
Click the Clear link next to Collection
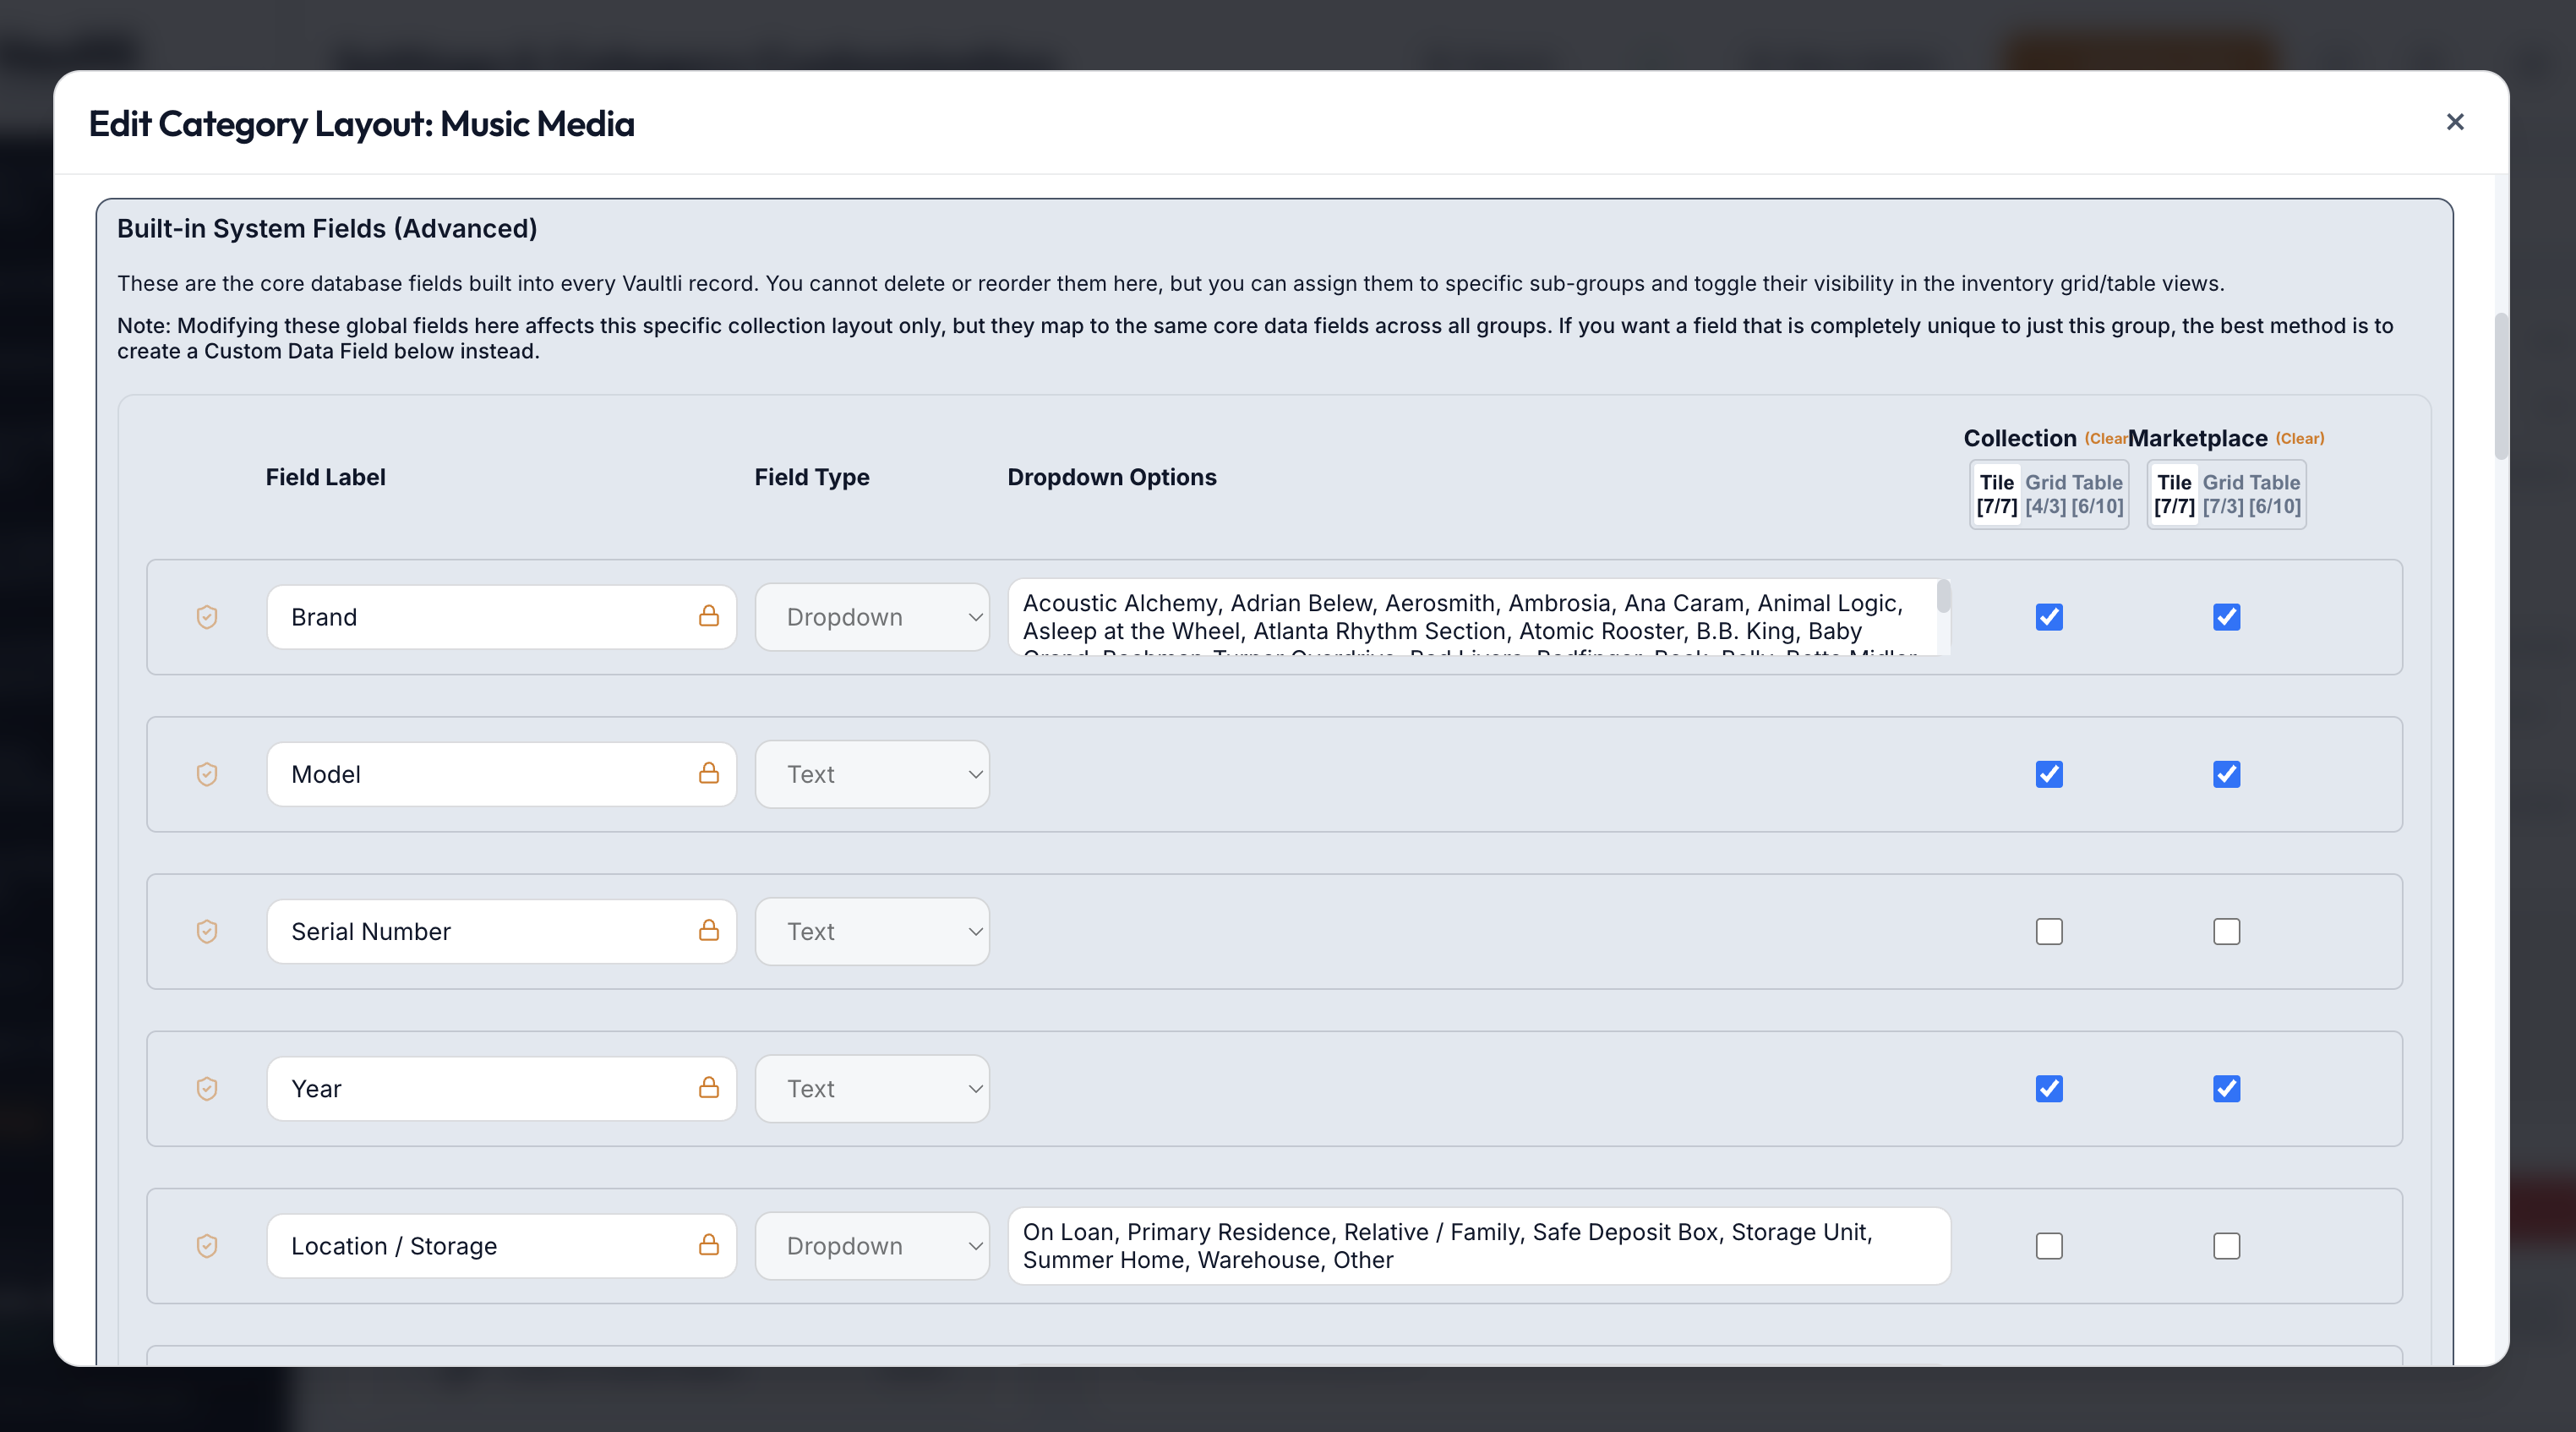click(2105, 439)
